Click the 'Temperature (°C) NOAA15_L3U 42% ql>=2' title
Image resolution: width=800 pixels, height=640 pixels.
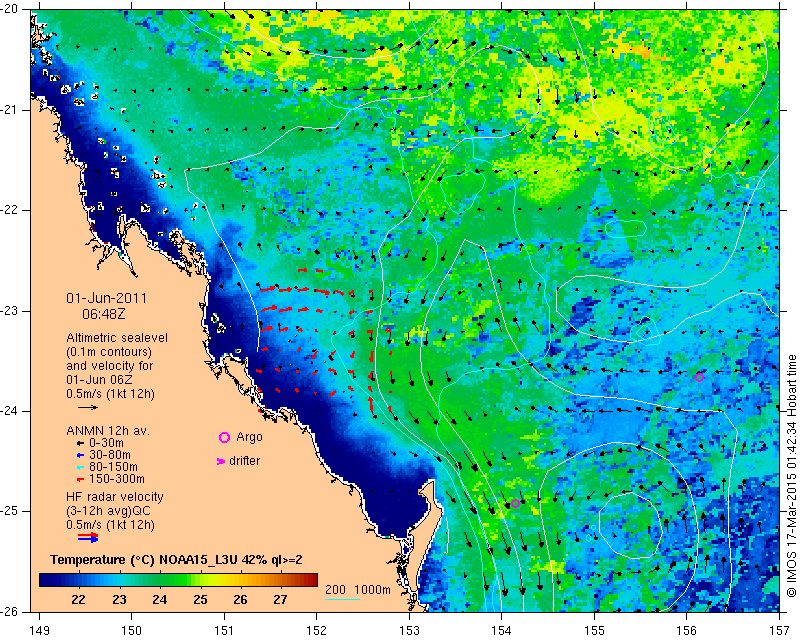pos(177,560)
